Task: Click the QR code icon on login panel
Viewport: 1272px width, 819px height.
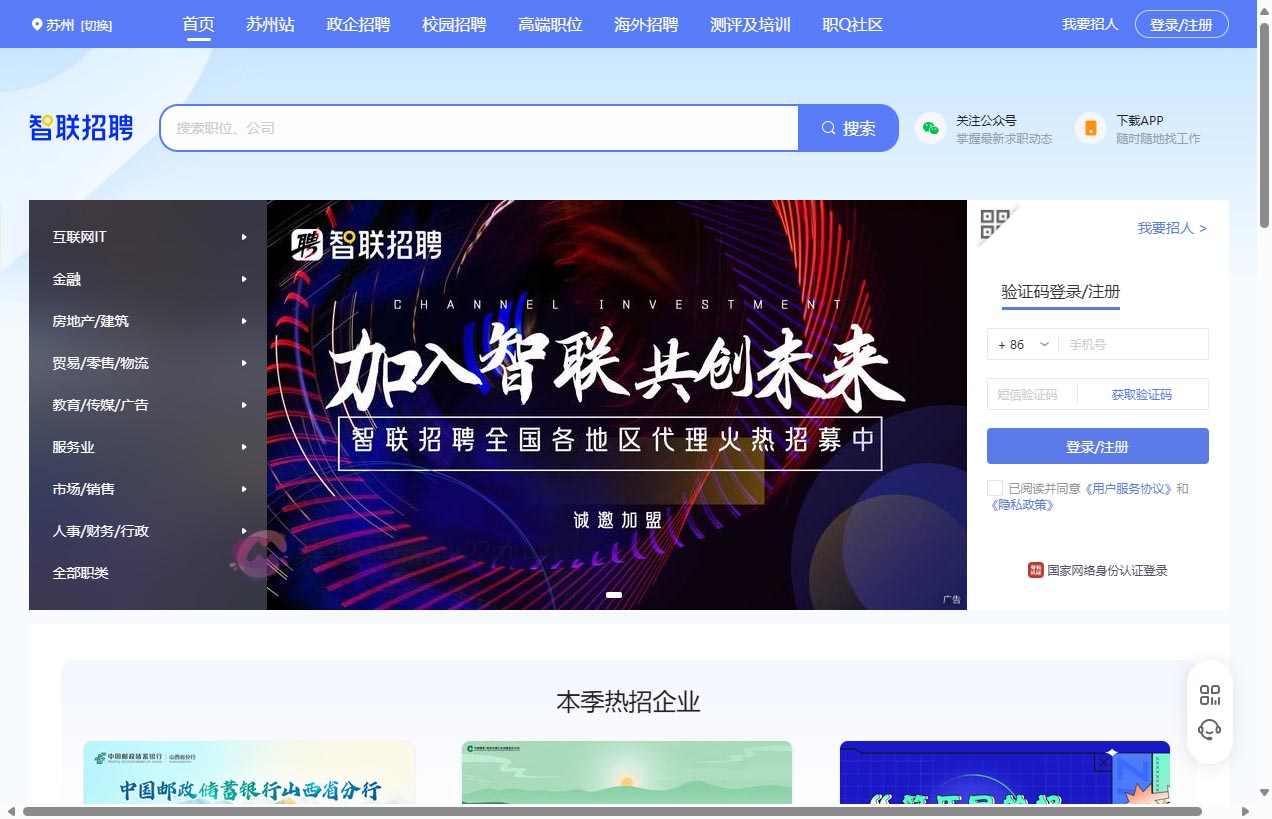Action: pos(994,226)
